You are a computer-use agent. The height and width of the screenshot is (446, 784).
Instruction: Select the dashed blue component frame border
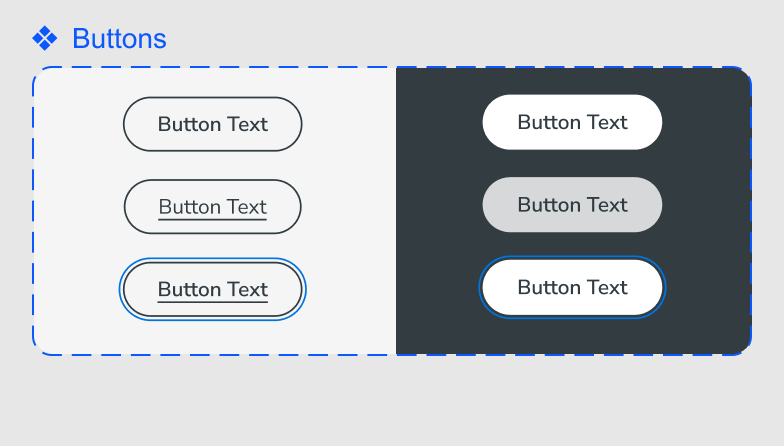[x=34, y=210]
